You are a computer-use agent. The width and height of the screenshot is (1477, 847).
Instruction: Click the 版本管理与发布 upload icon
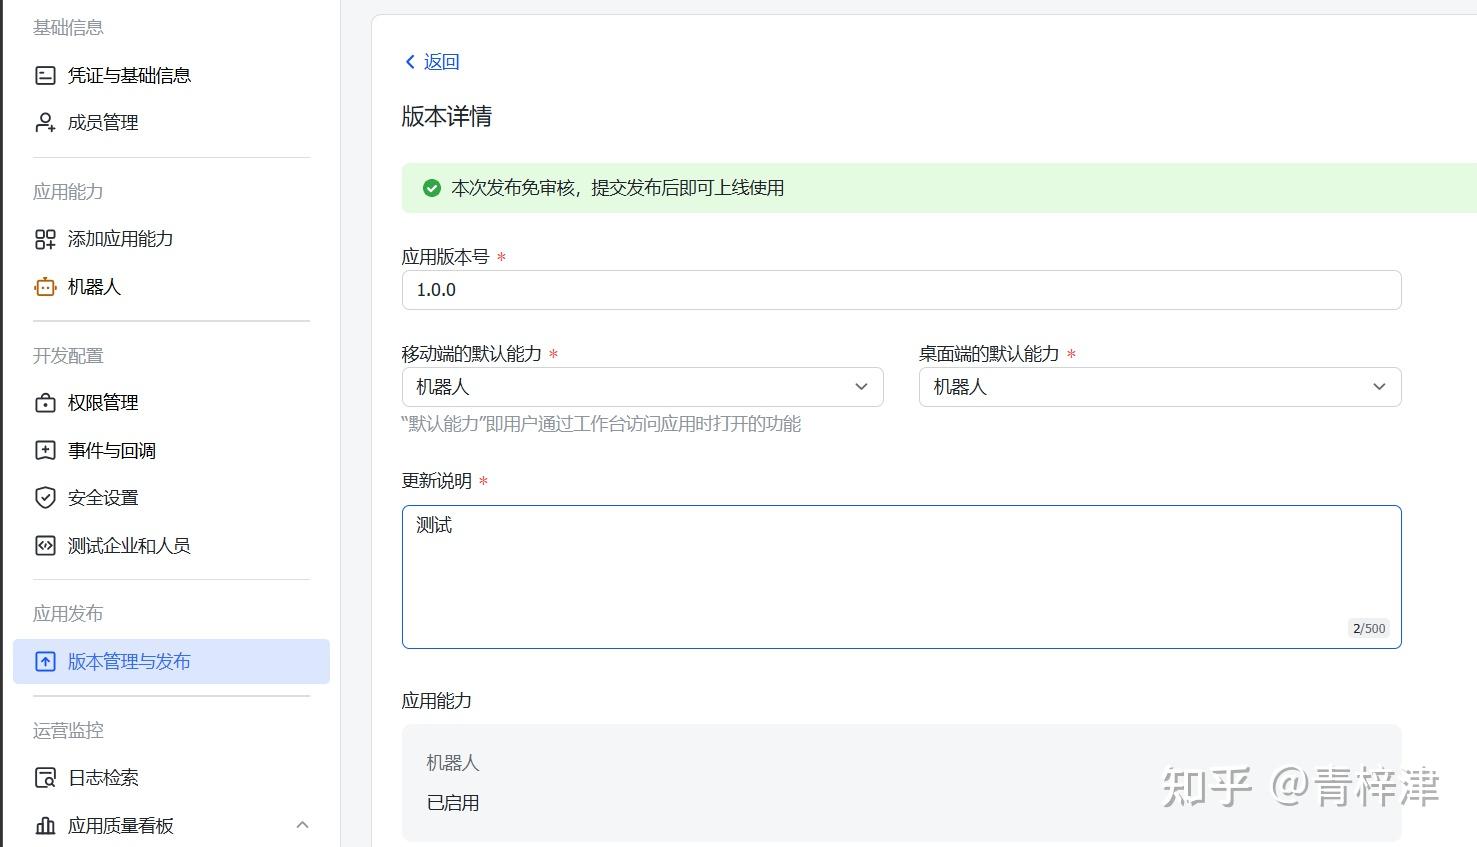point(45,662)
